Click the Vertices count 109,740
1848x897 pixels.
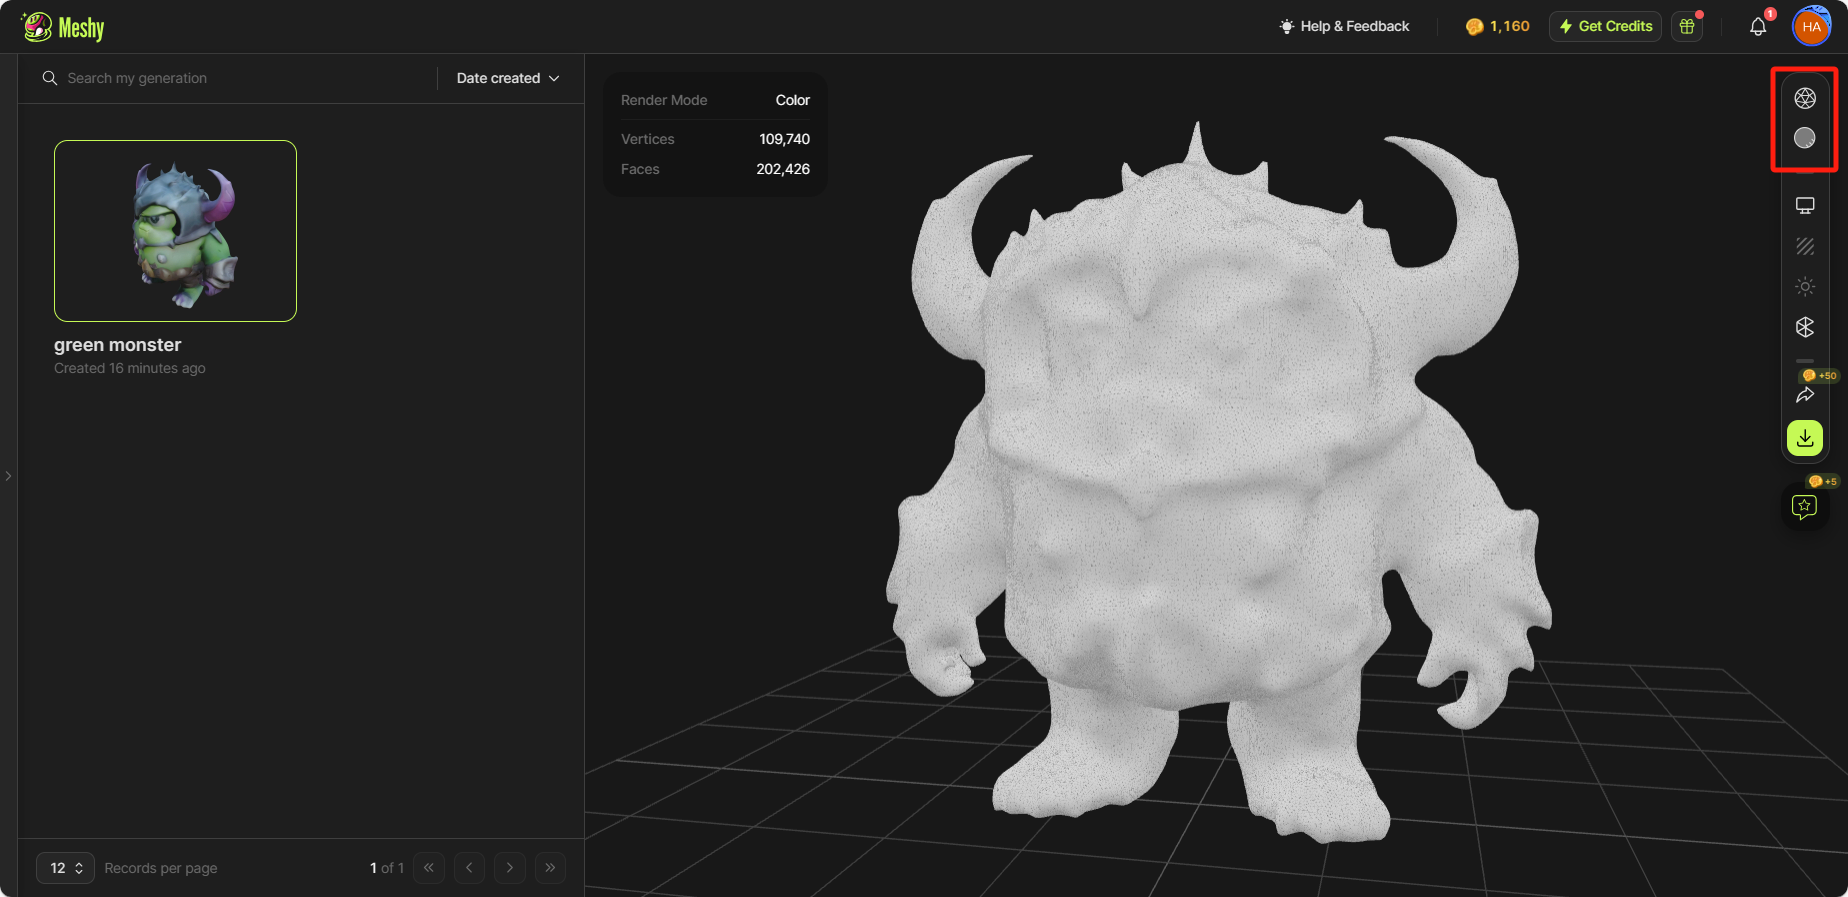784,139
